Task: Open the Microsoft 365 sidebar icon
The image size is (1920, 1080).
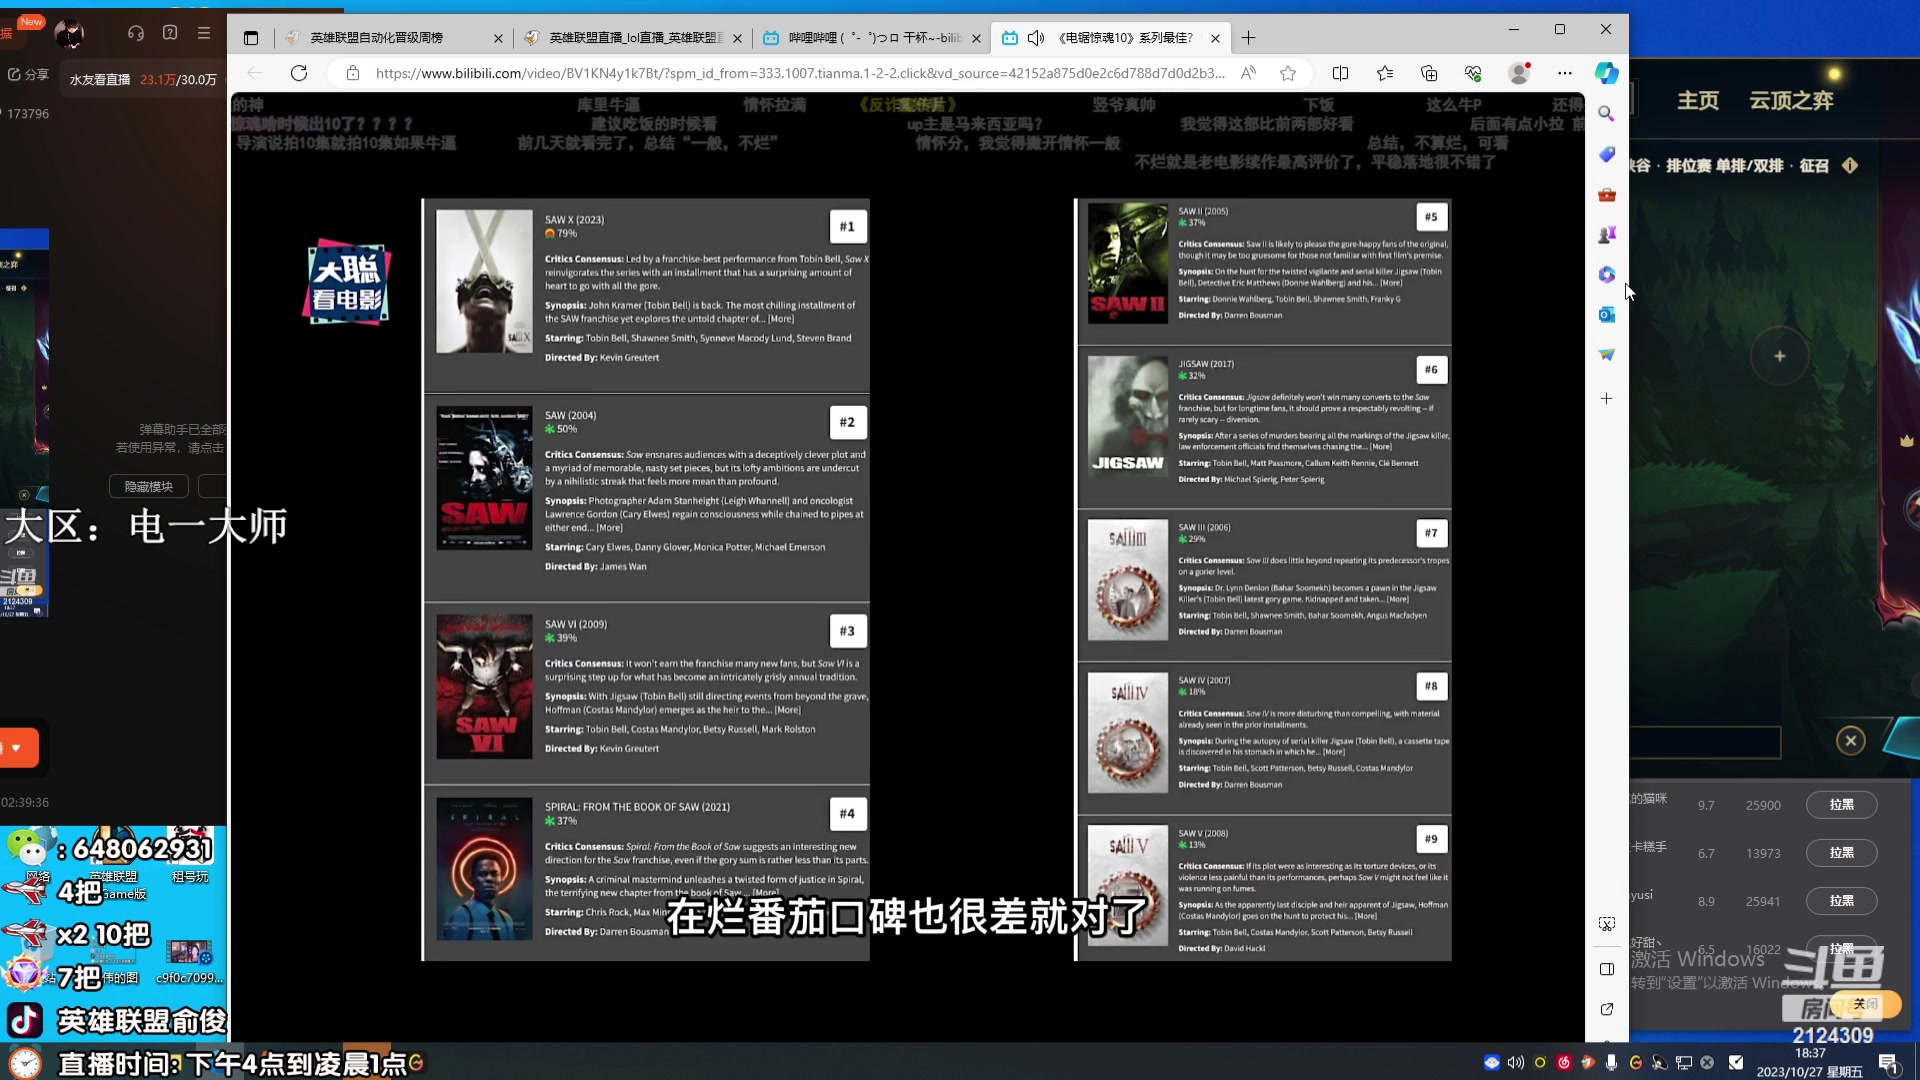Action: tap(1606, 274)
